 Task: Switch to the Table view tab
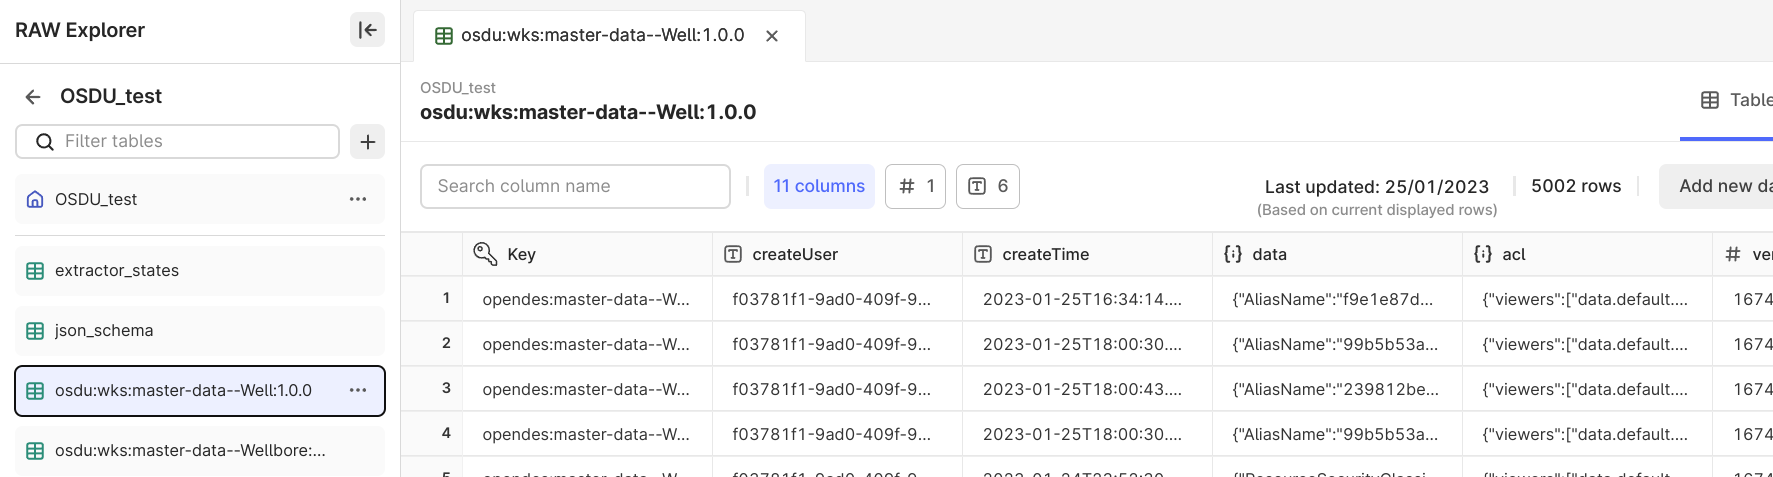(1736, 100)
